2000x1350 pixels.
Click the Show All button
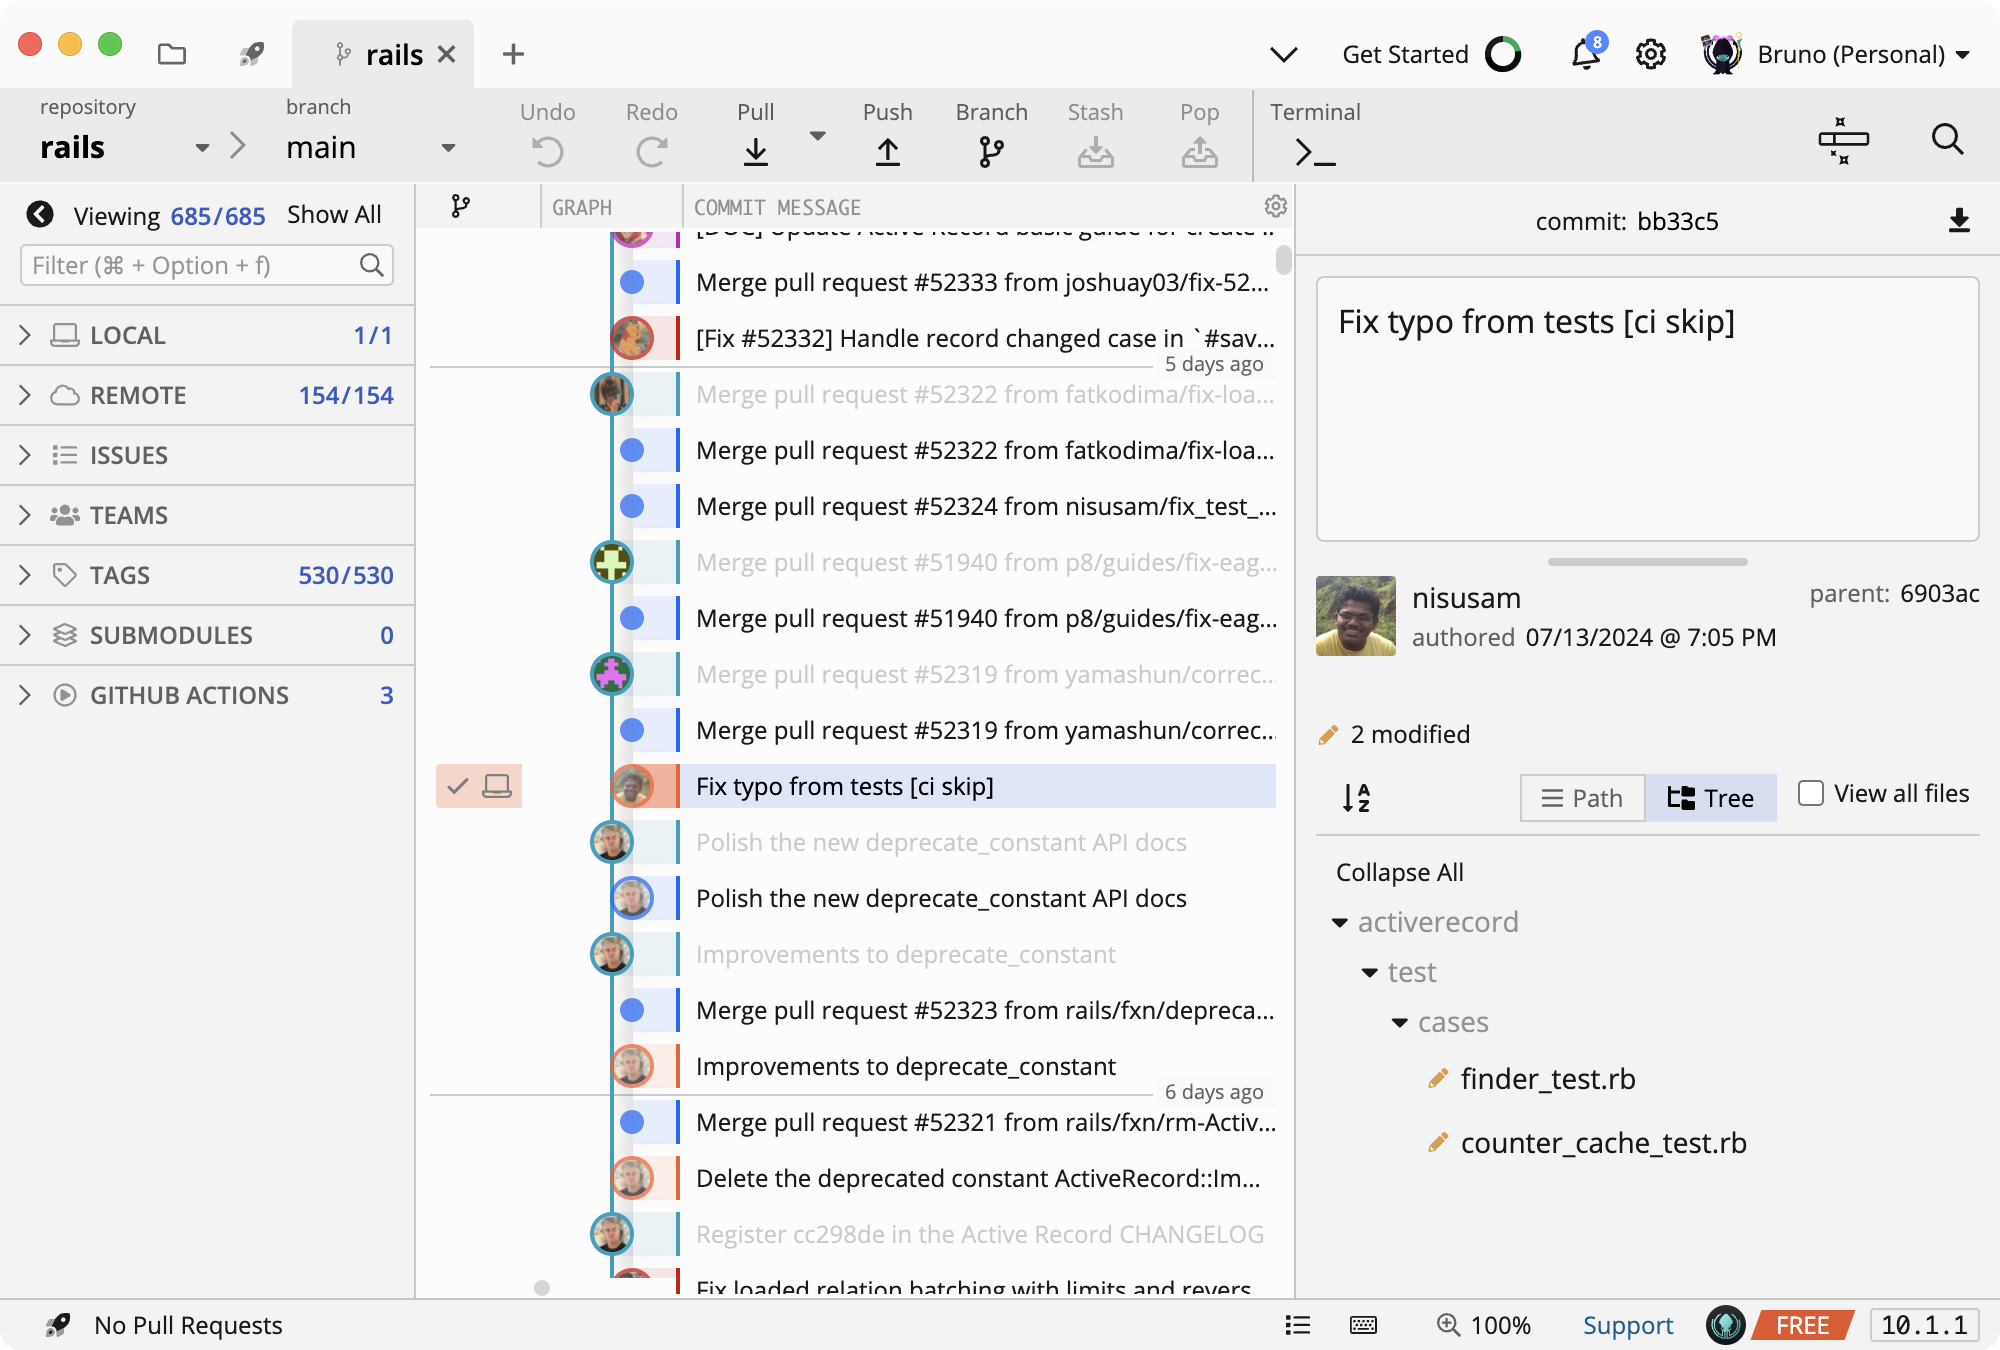334,215
